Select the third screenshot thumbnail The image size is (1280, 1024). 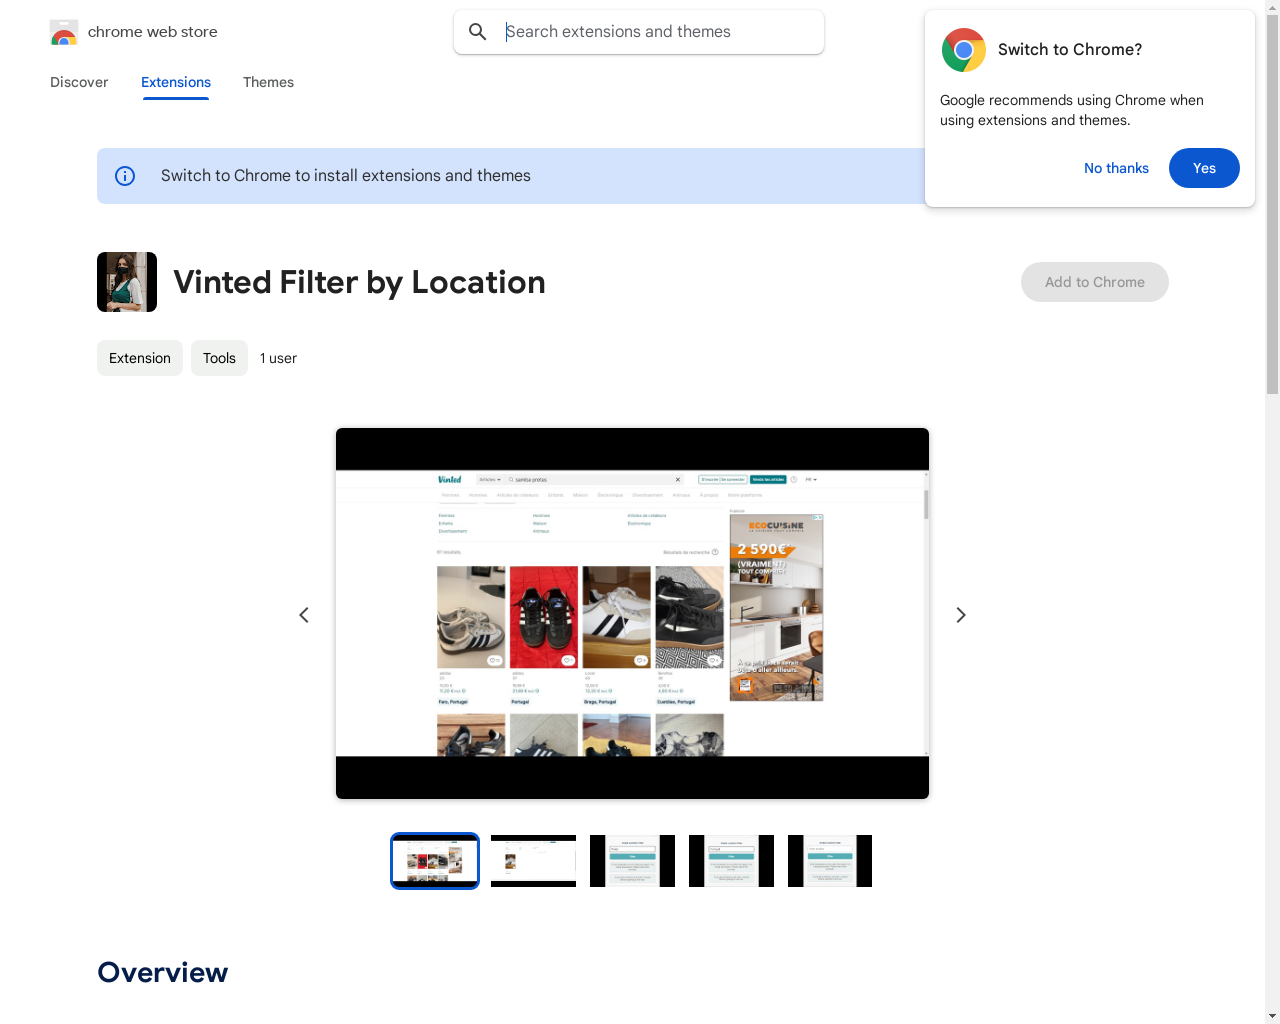[632, 861]
